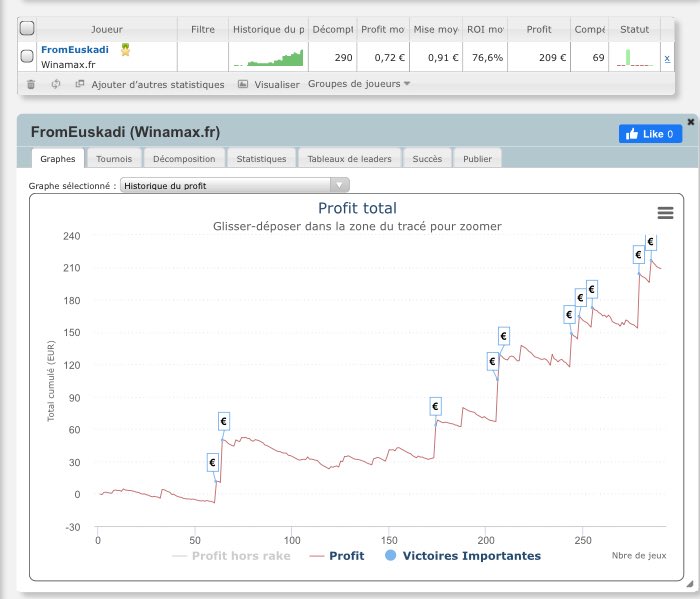This screenshot has width=700, height=599.
Task: Click the Facebook Like button
Action: coord(650,134)
